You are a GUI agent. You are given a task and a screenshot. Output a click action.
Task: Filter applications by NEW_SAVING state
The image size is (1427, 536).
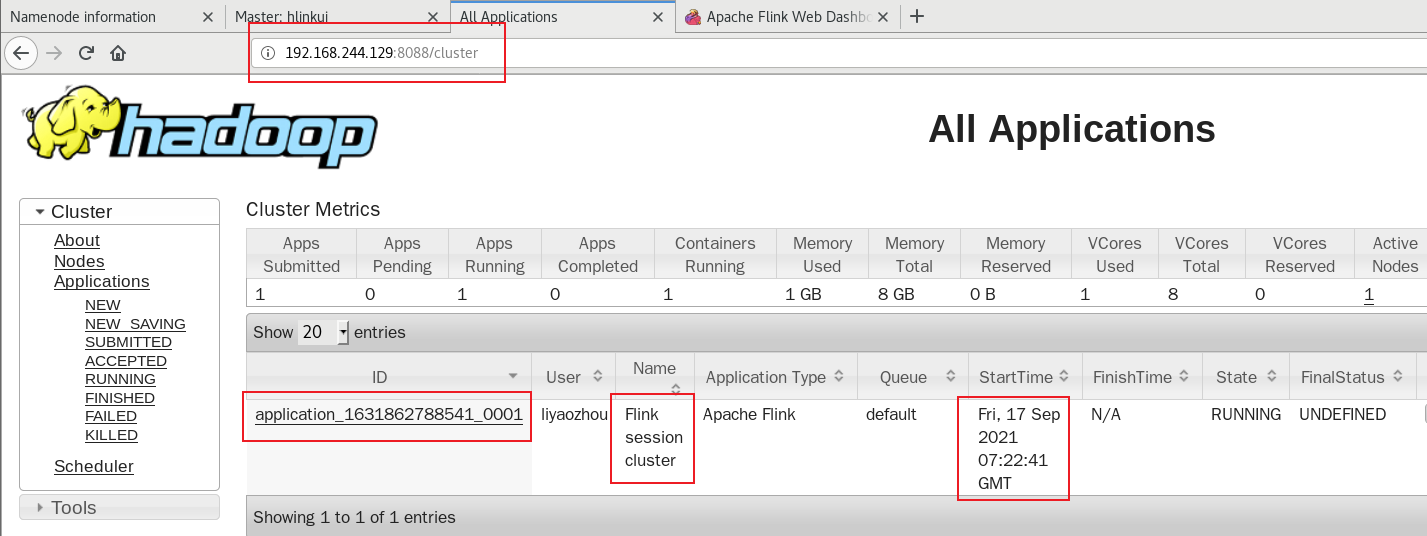[135, 324]
